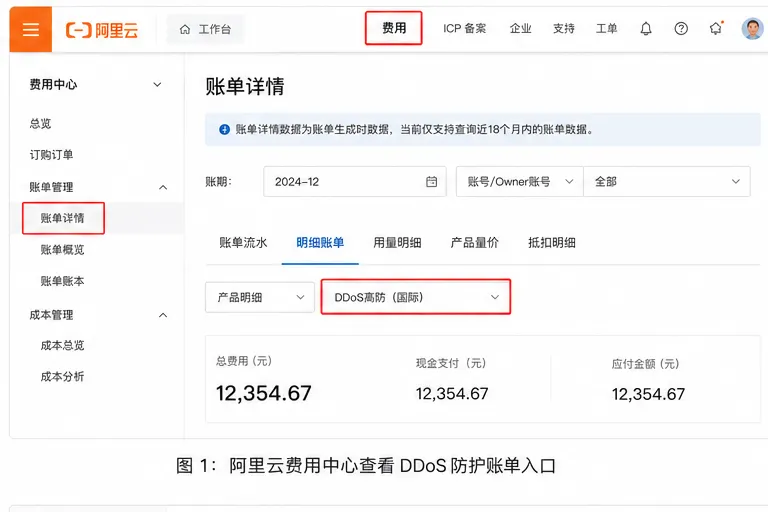Viewport: 768px width, 512px height.
Task: Click the 账期 date field showing 2024-12
Action: [355, 182]
